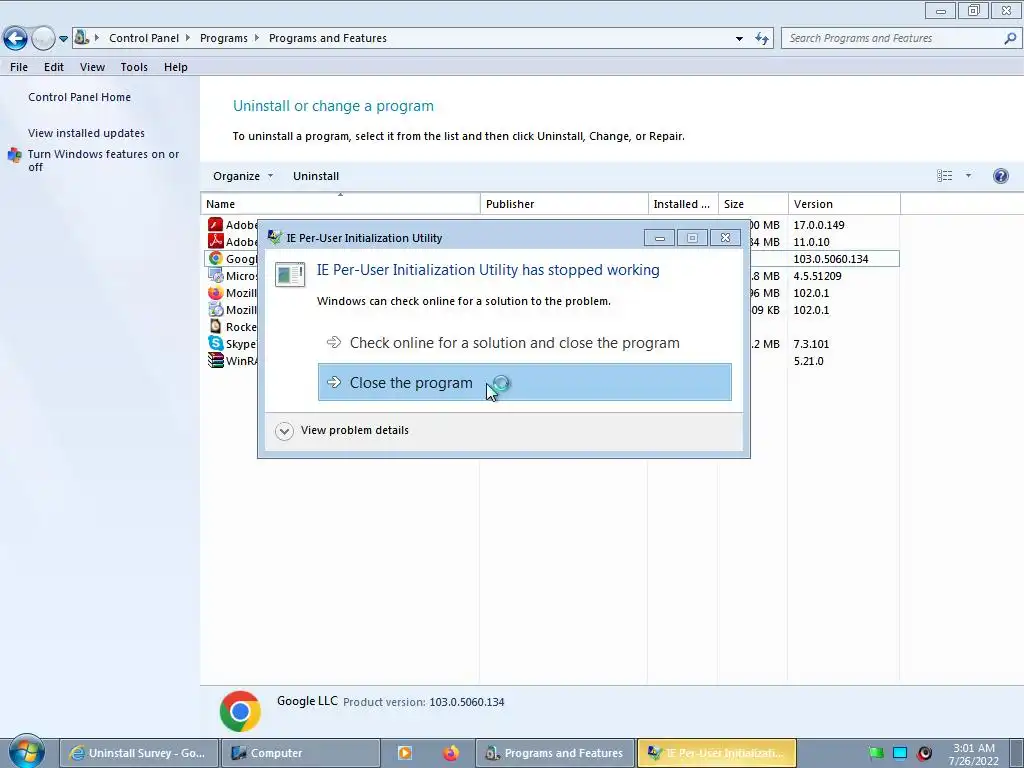This screenshot has height=768, width=1024.
Task: Click the Windows features shield icon
Action: (14, 155)
